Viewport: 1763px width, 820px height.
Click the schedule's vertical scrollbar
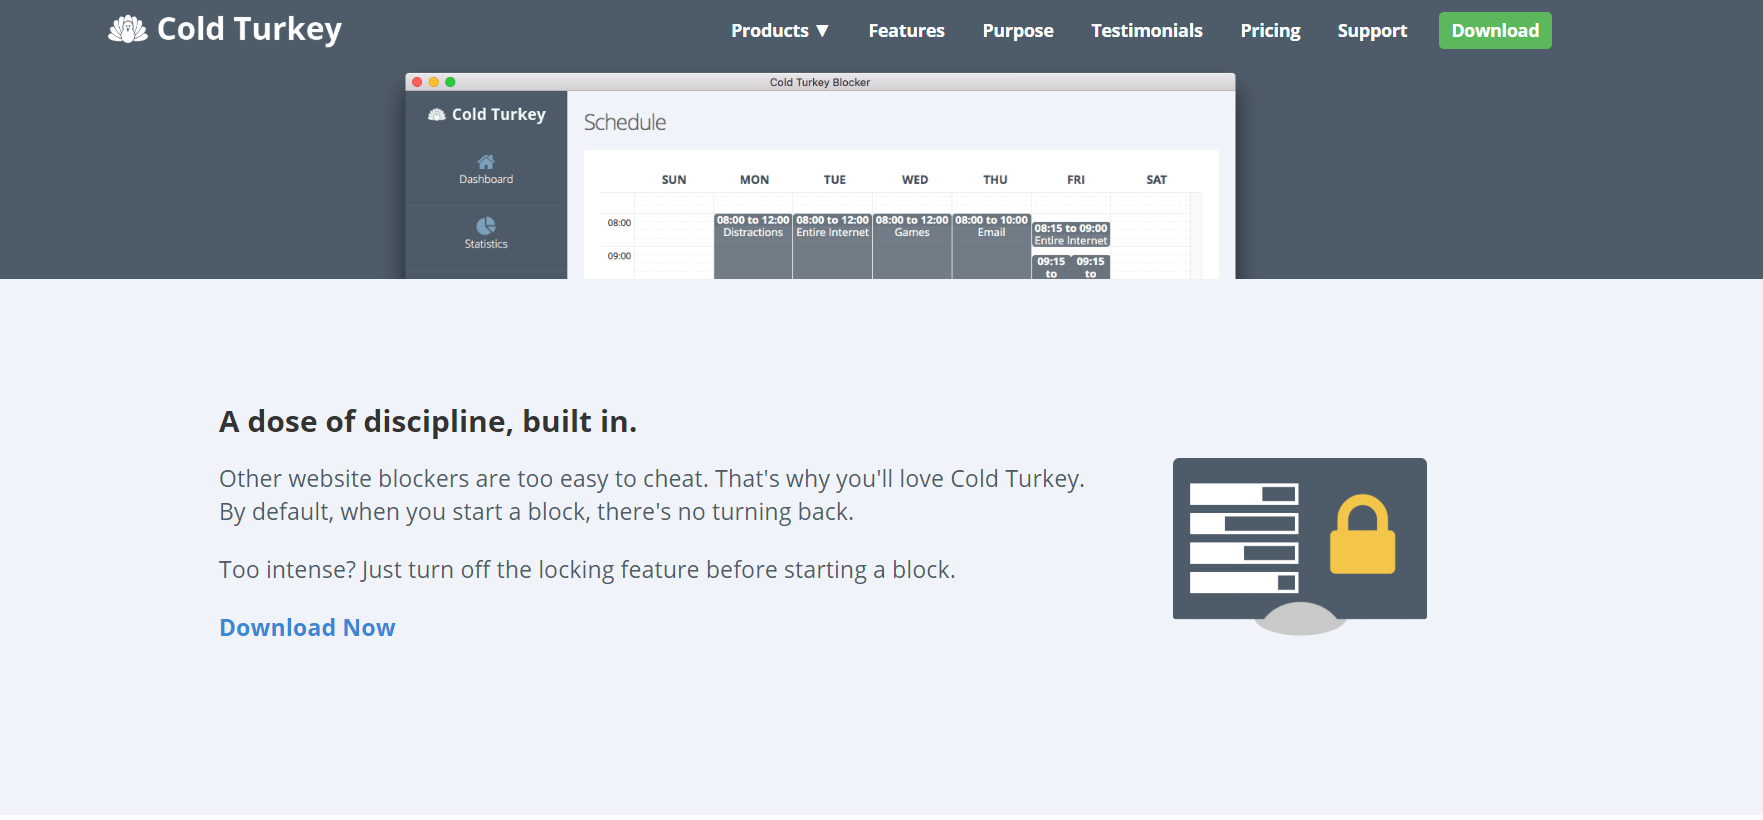point(1196,236)
